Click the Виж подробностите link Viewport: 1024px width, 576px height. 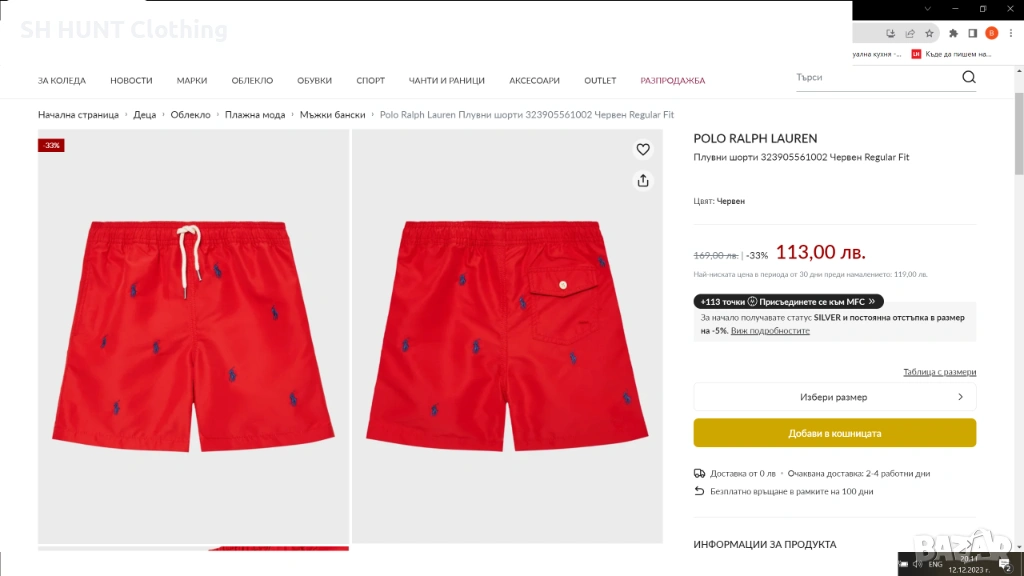coord(770,331)
